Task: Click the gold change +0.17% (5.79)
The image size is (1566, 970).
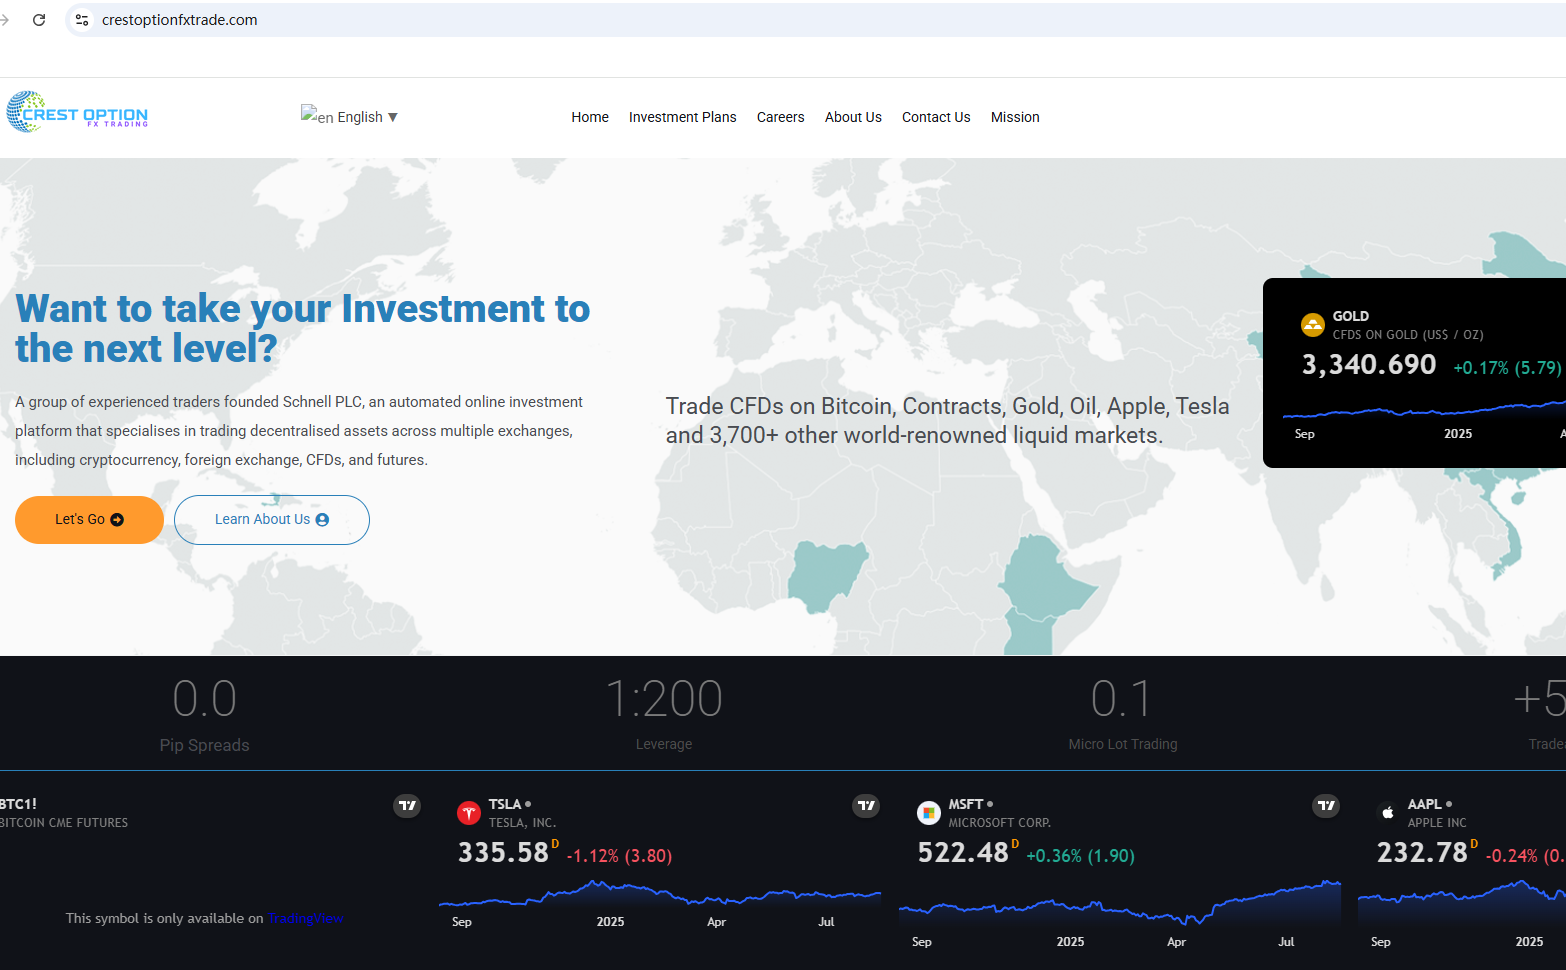Action: click(1507, 368)
